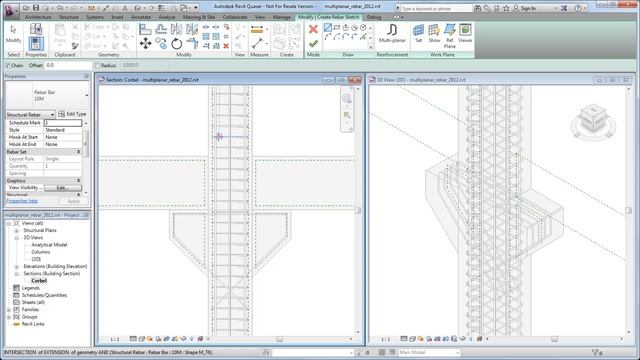The image size is (640, 360).
Task: Click Save icon in quick access toolbar
Action: coord(36,8)
